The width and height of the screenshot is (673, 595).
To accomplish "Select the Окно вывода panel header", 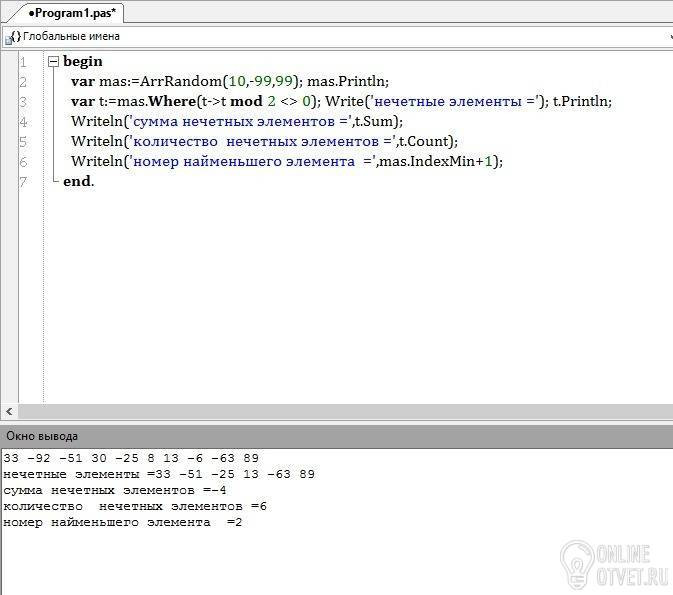I will coord(42,436).
